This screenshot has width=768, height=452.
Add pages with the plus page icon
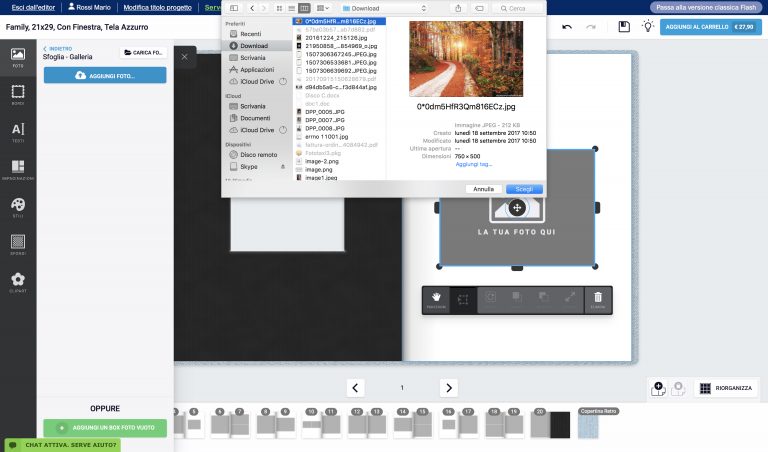coord(658,388)
